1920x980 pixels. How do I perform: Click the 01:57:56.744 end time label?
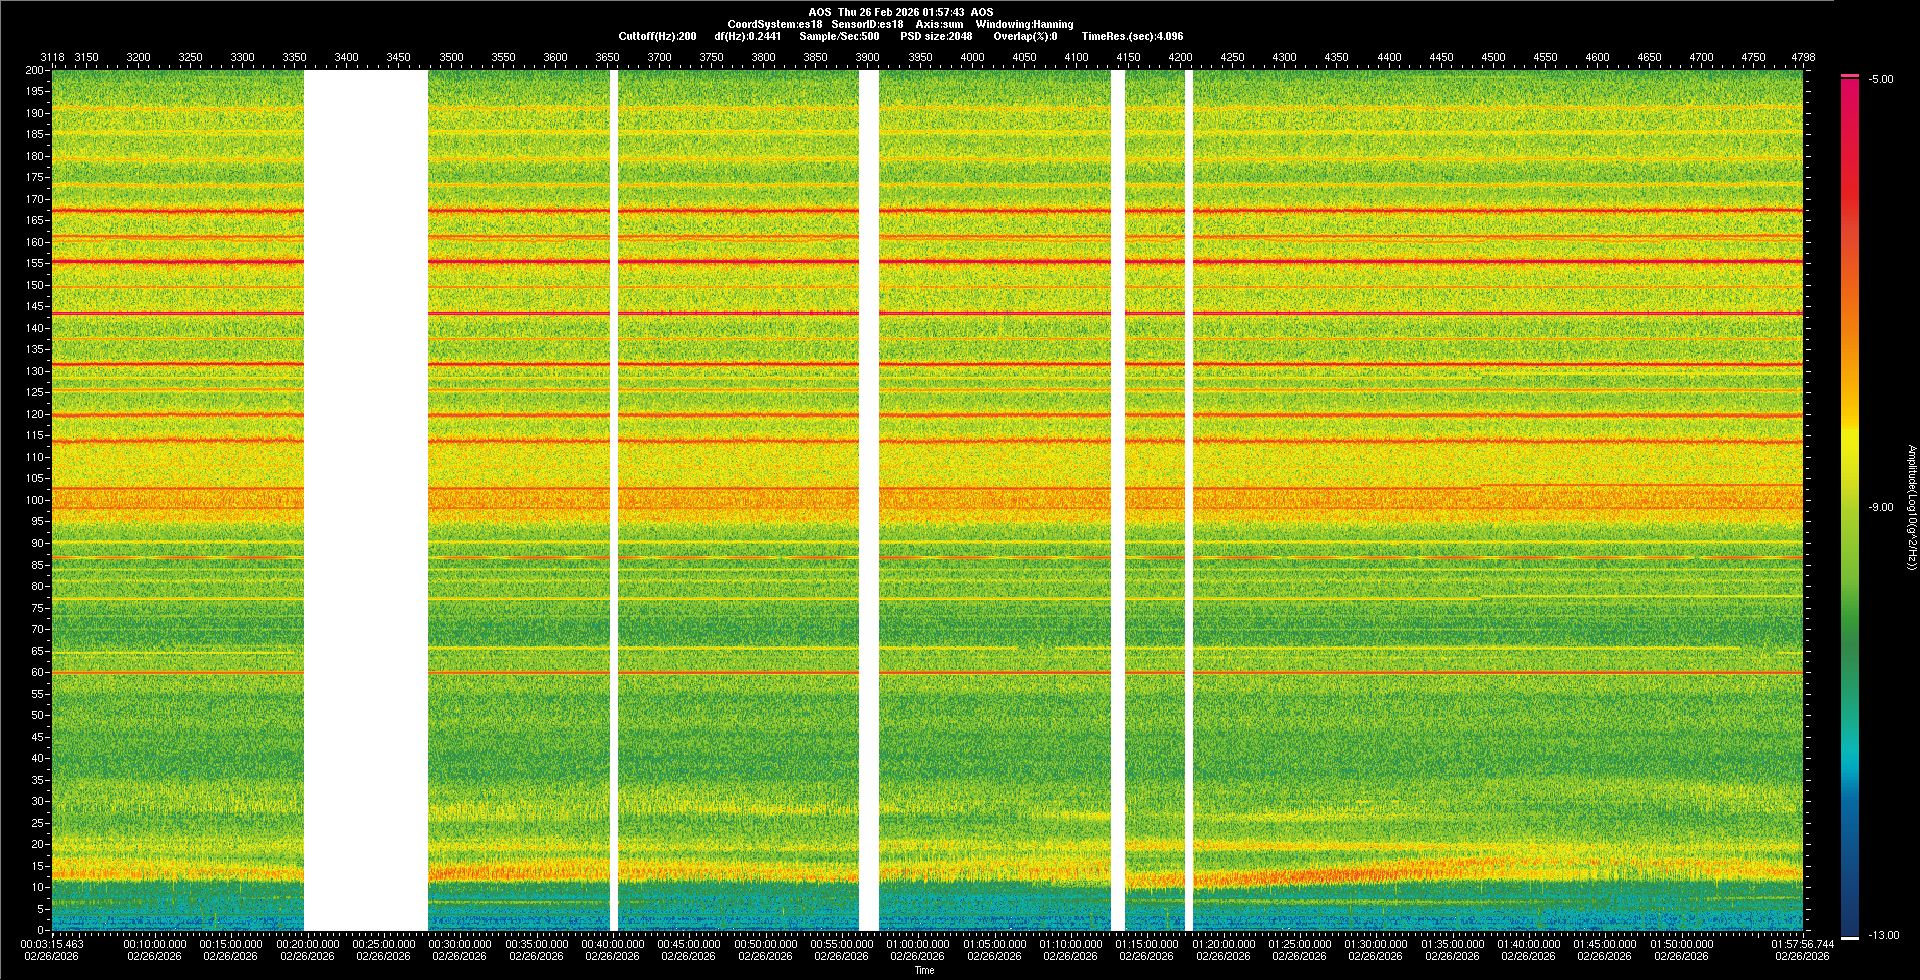(1802, 944)
